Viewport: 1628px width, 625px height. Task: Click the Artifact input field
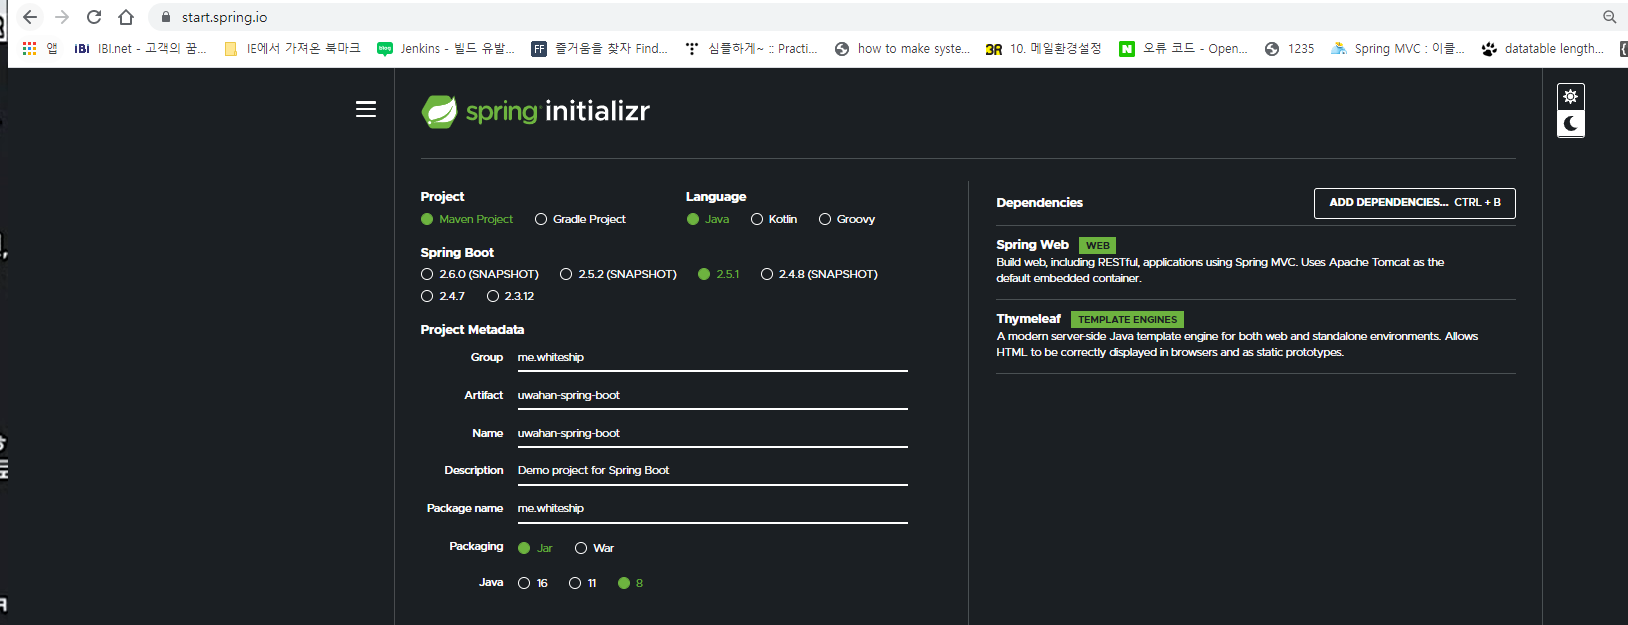(712, 396)
